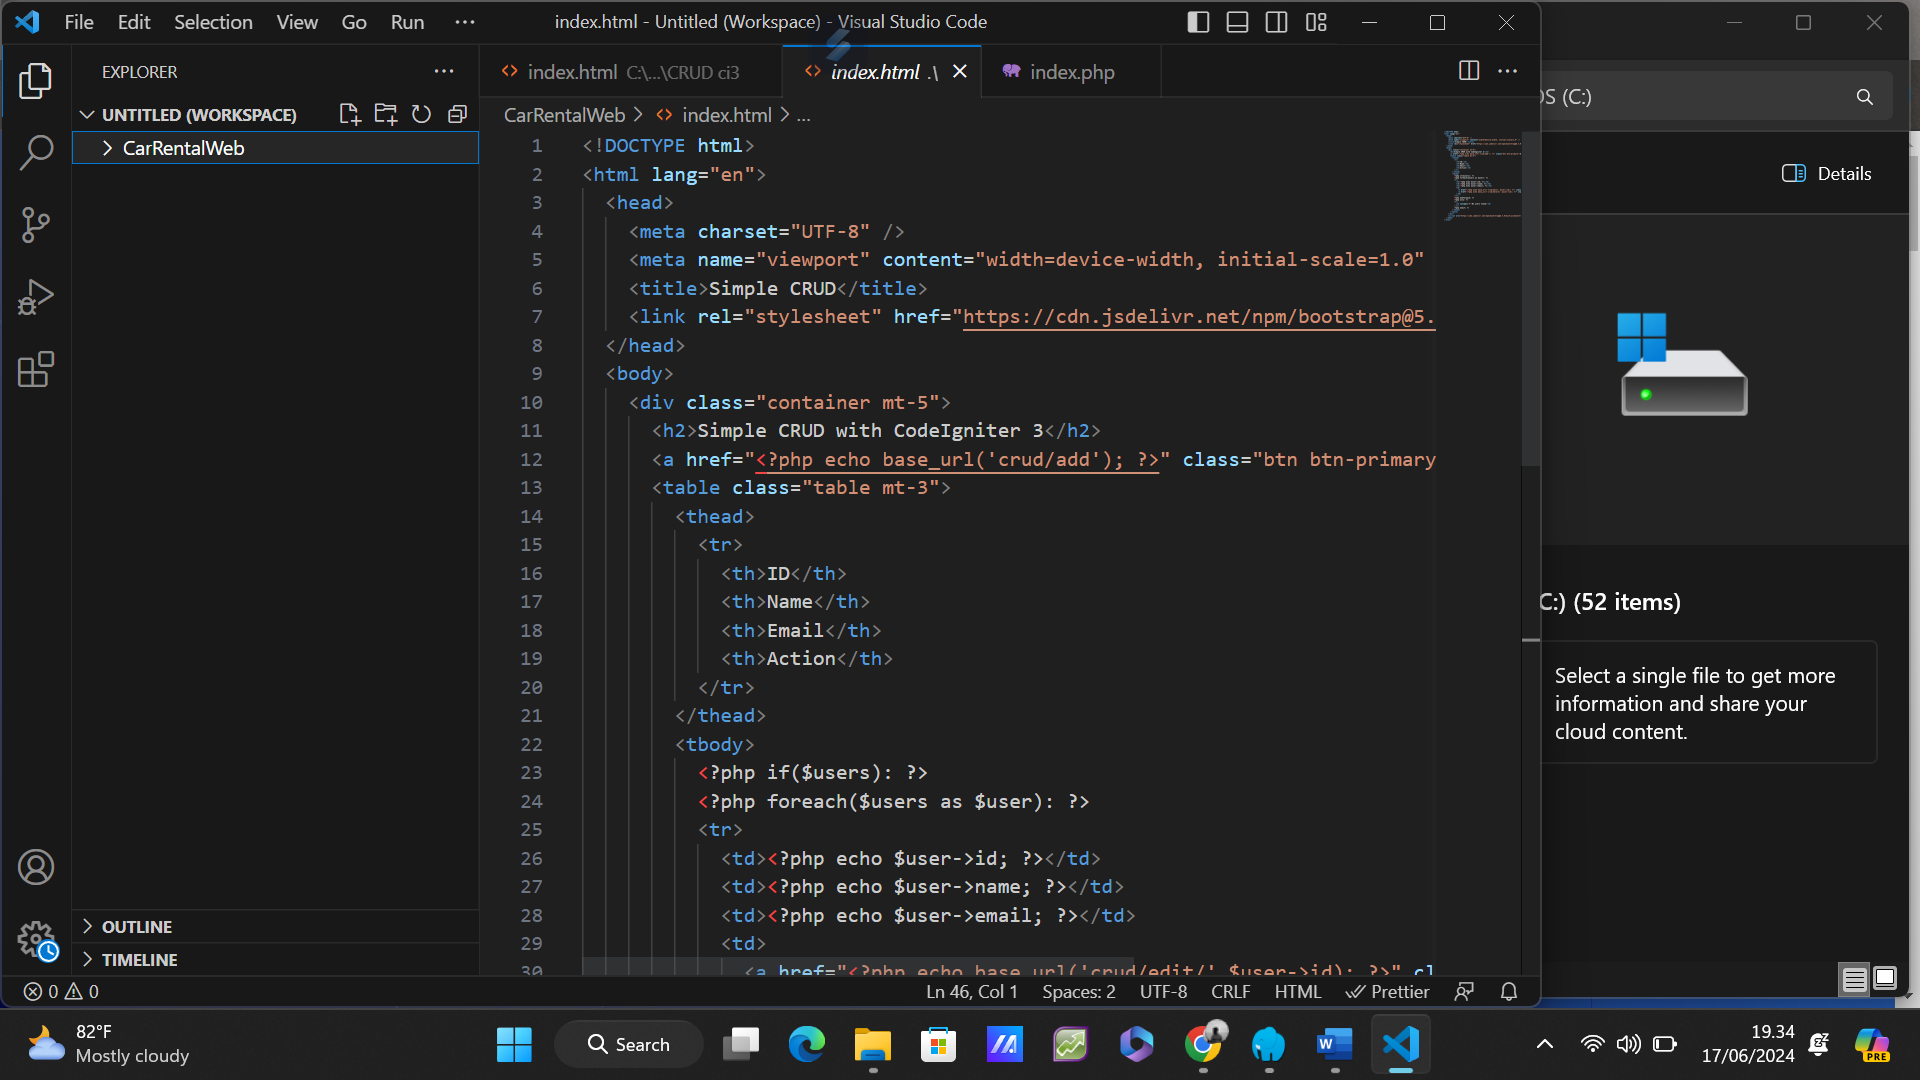
Task: Collapse the Untitled (Workspace) section
Action: 198,115
